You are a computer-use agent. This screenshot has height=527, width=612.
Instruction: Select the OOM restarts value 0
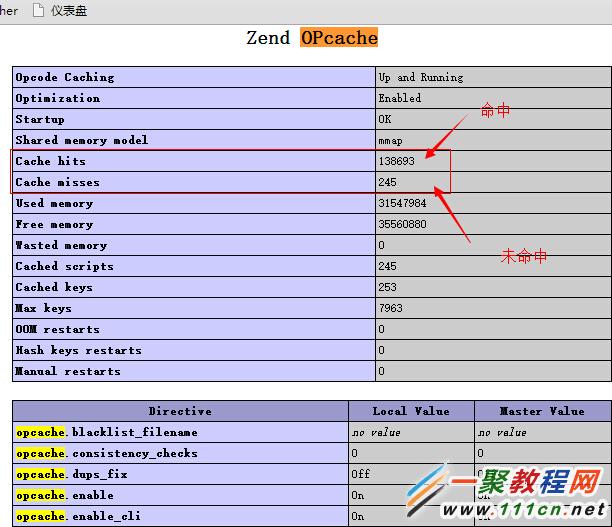click(x=381, y=329)
